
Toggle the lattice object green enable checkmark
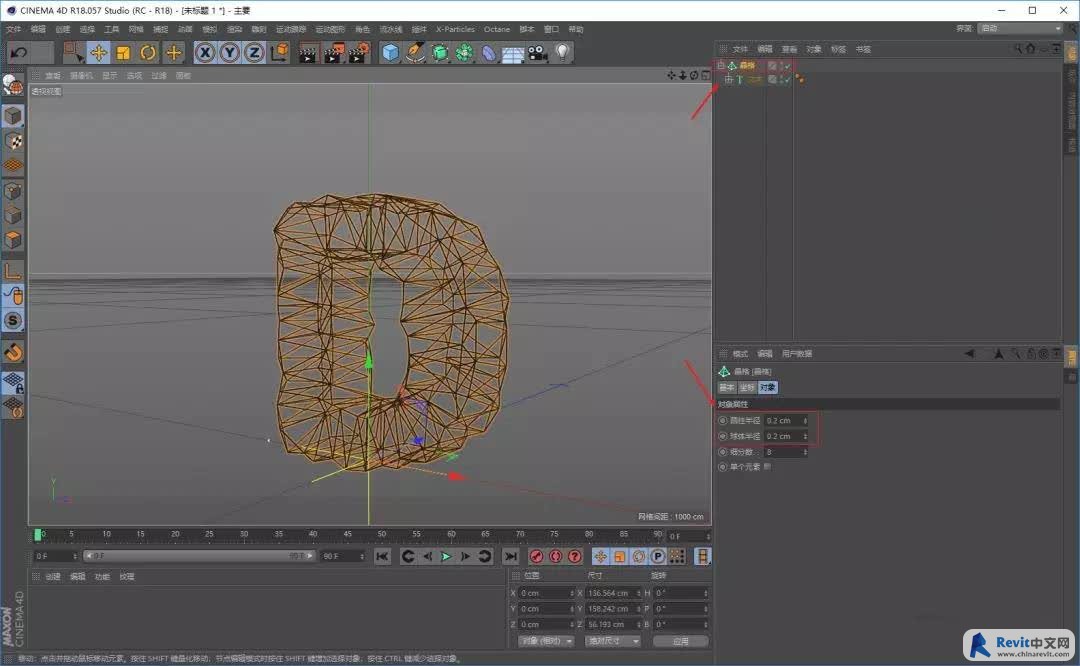[x=787, y=66]
